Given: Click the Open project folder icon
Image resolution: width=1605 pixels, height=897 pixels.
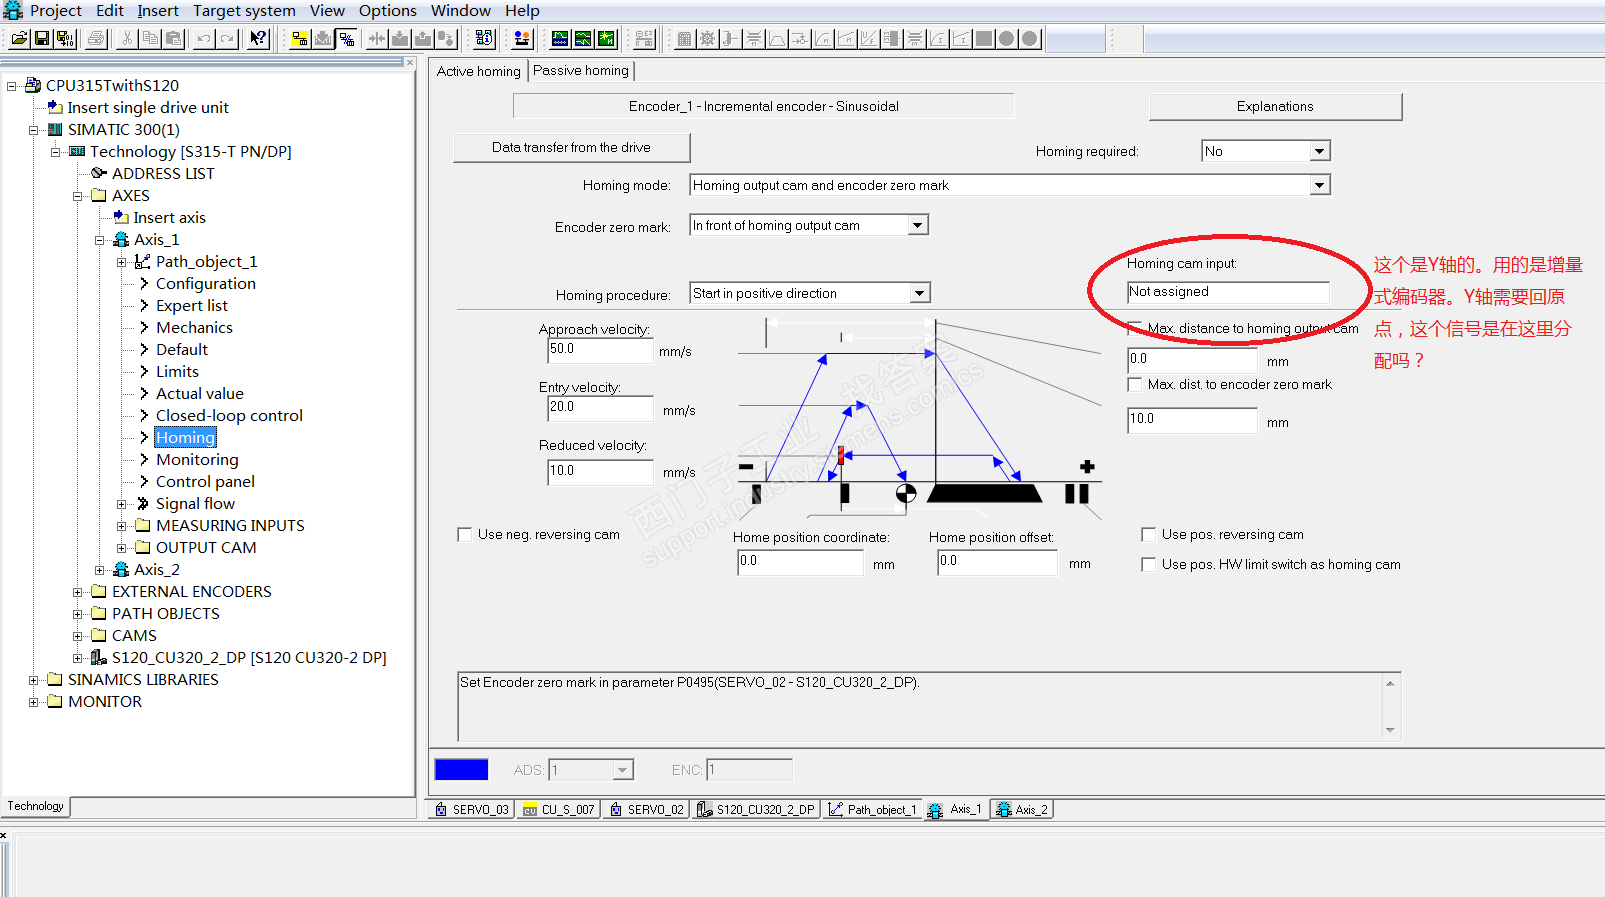Looking at the screenshot, I should 19,39.
